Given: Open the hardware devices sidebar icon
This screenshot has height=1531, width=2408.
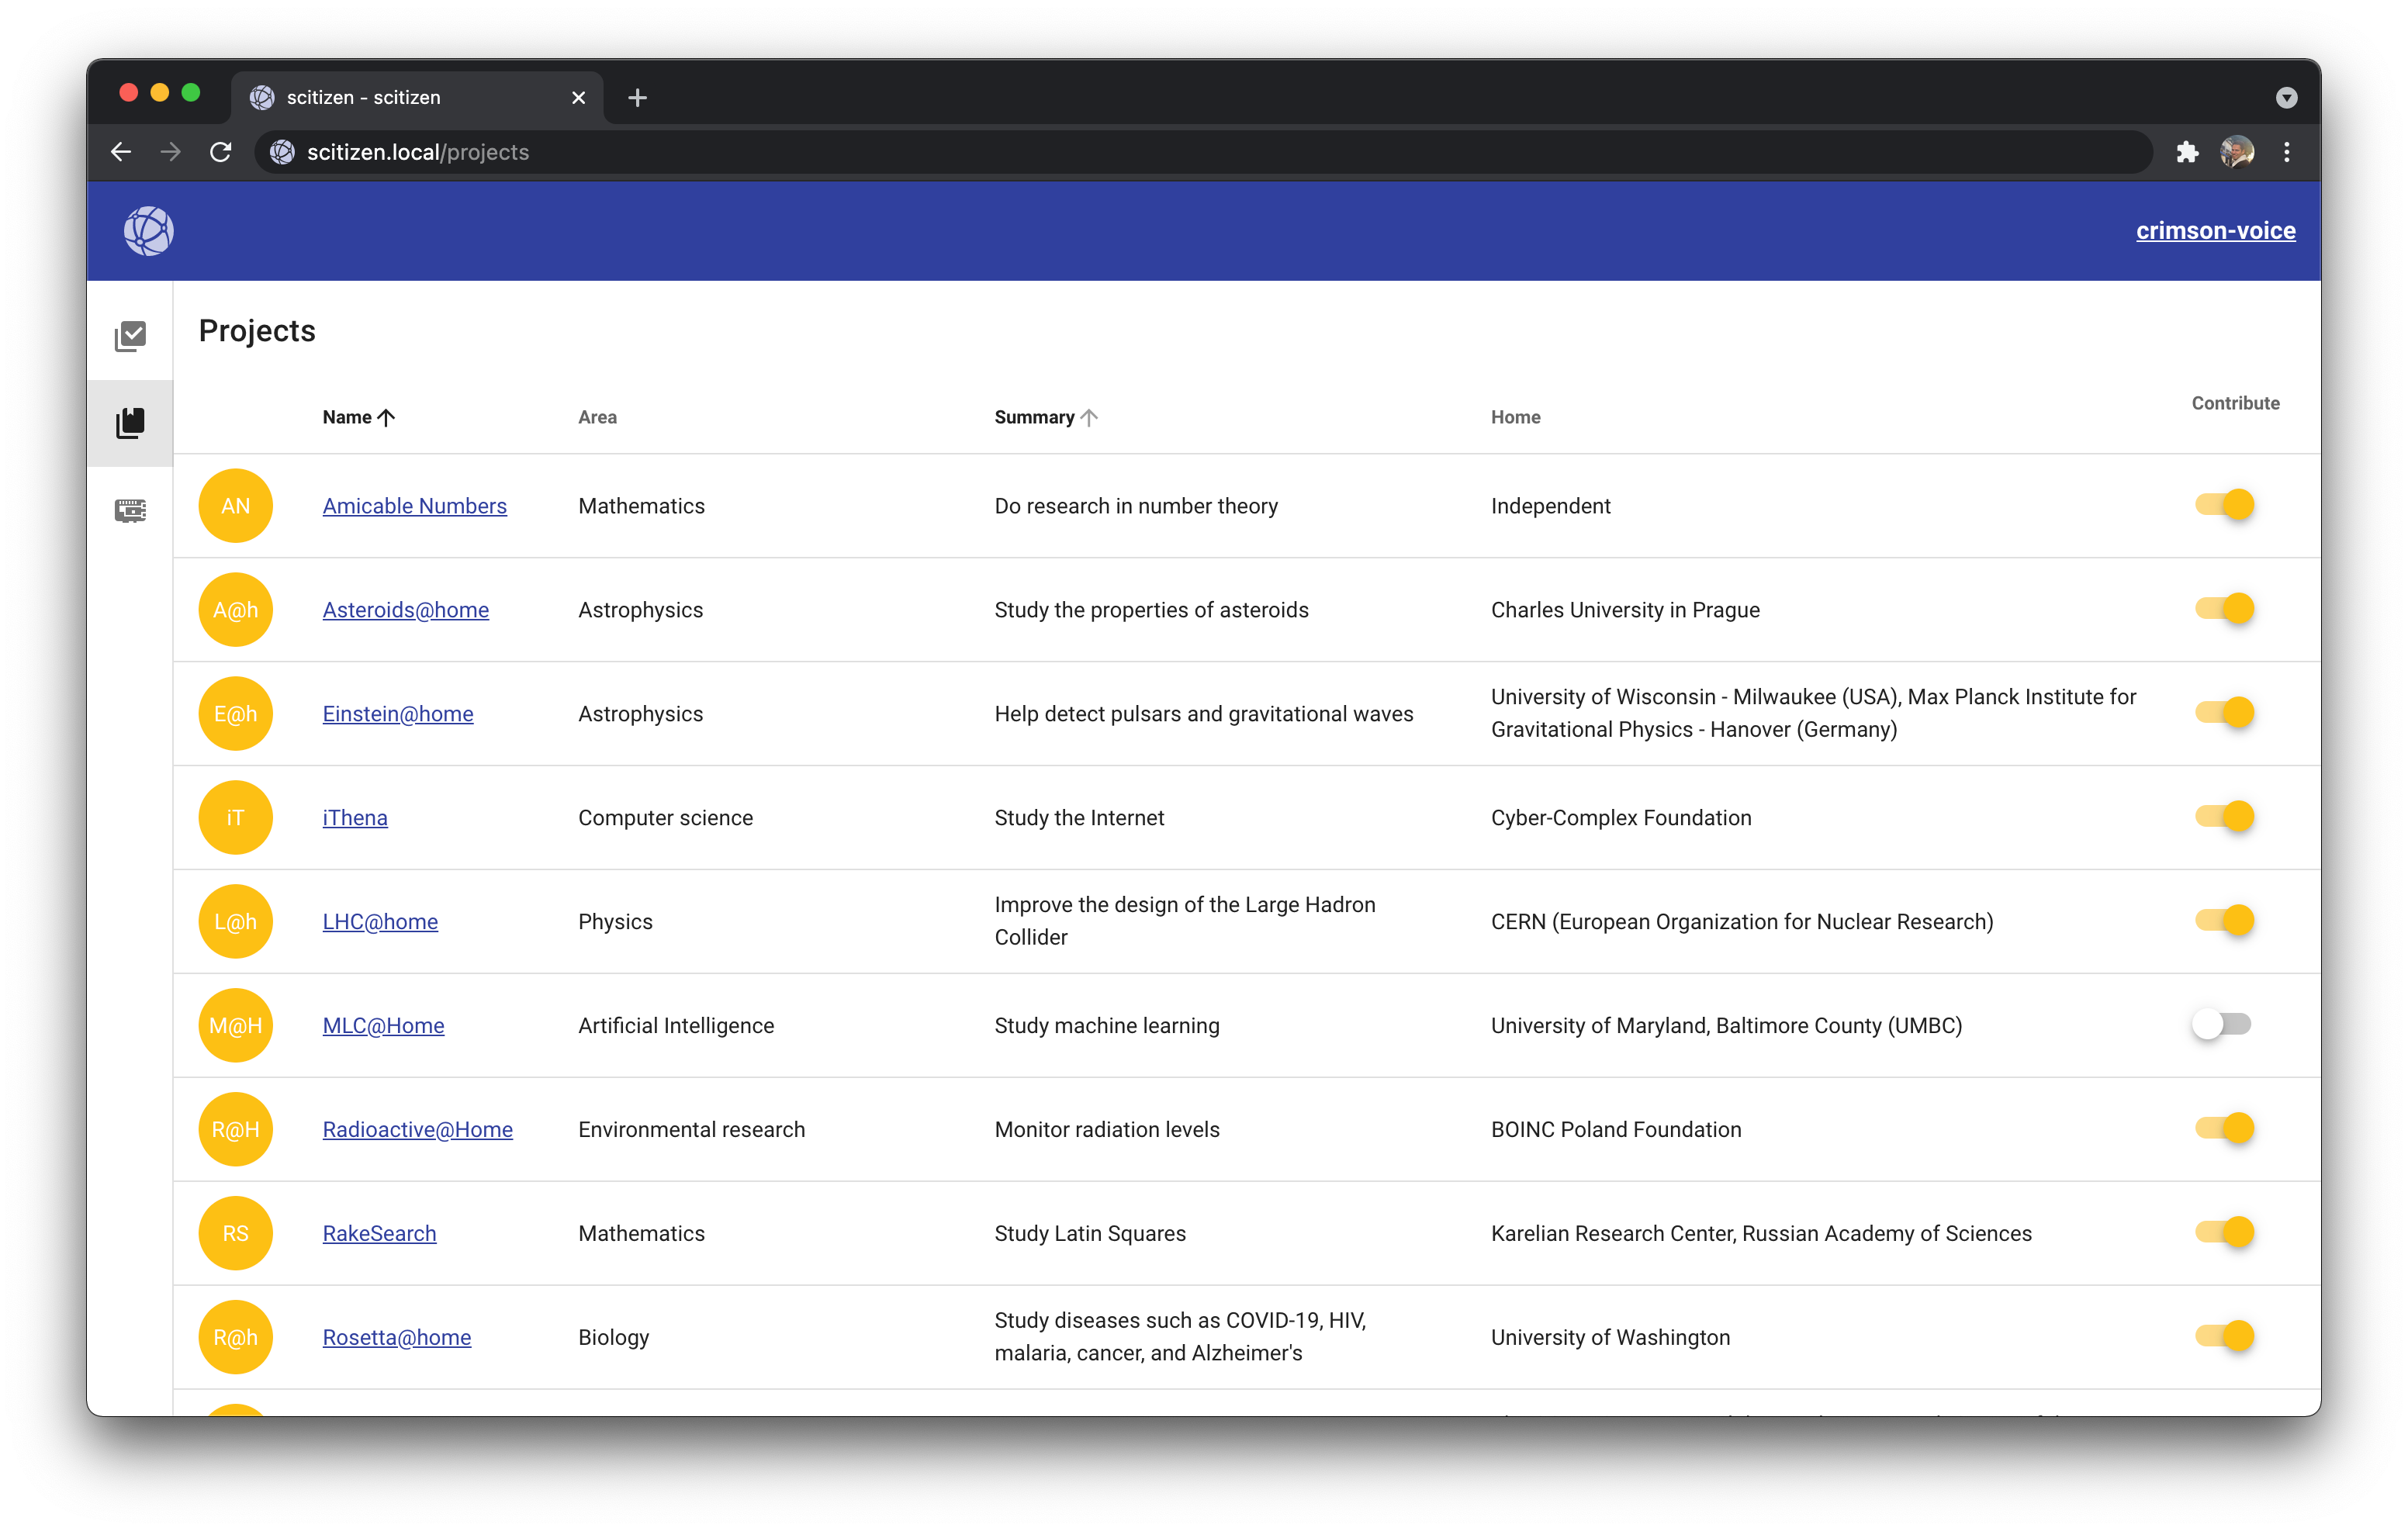Looking at the screenshot, I should [x=130, y=511].
